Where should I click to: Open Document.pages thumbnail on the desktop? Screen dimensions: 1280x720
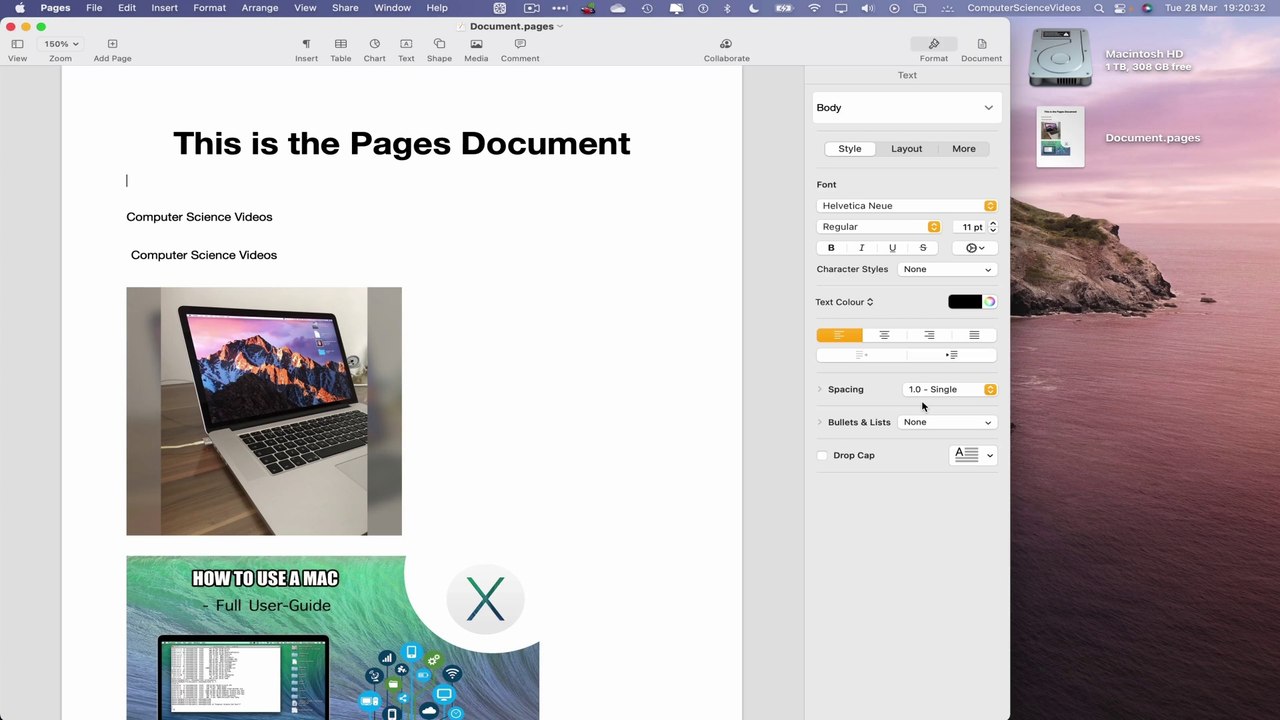tap(1060, 137)
